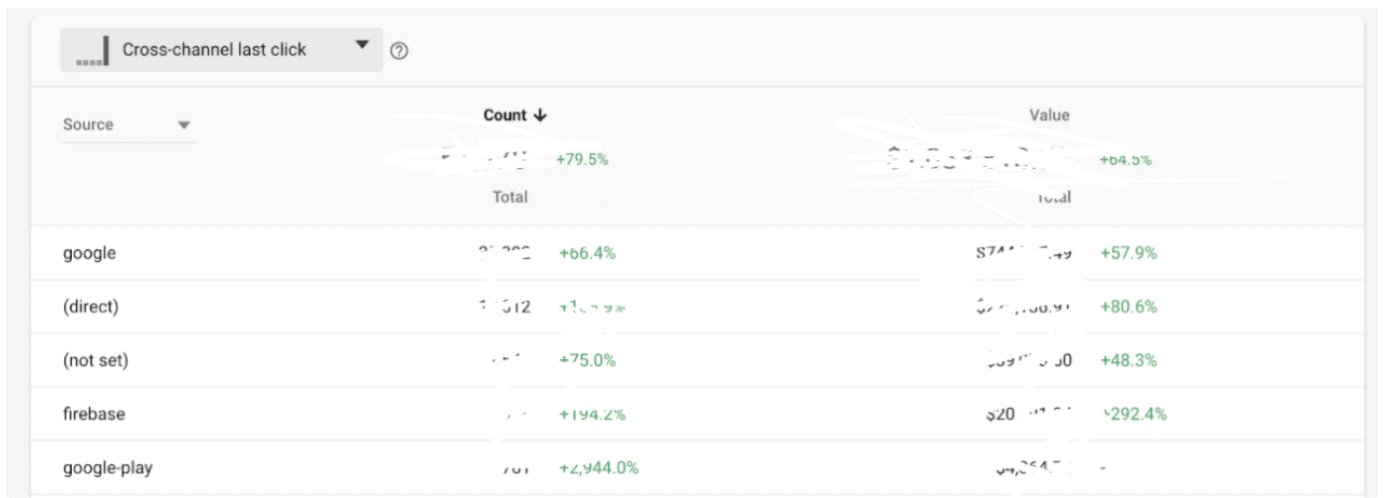
Task: Click (not set) count change +75.0%
Action: (587, 361)
